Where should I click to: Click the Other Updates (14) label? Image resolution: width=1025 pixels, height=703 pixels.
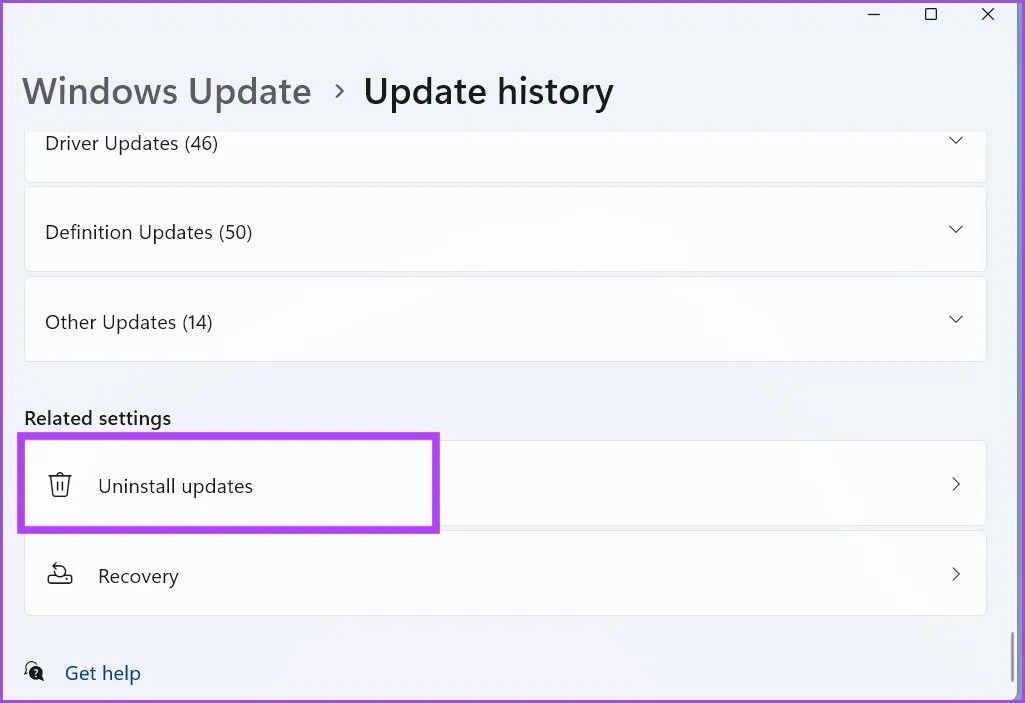point(128,322)
